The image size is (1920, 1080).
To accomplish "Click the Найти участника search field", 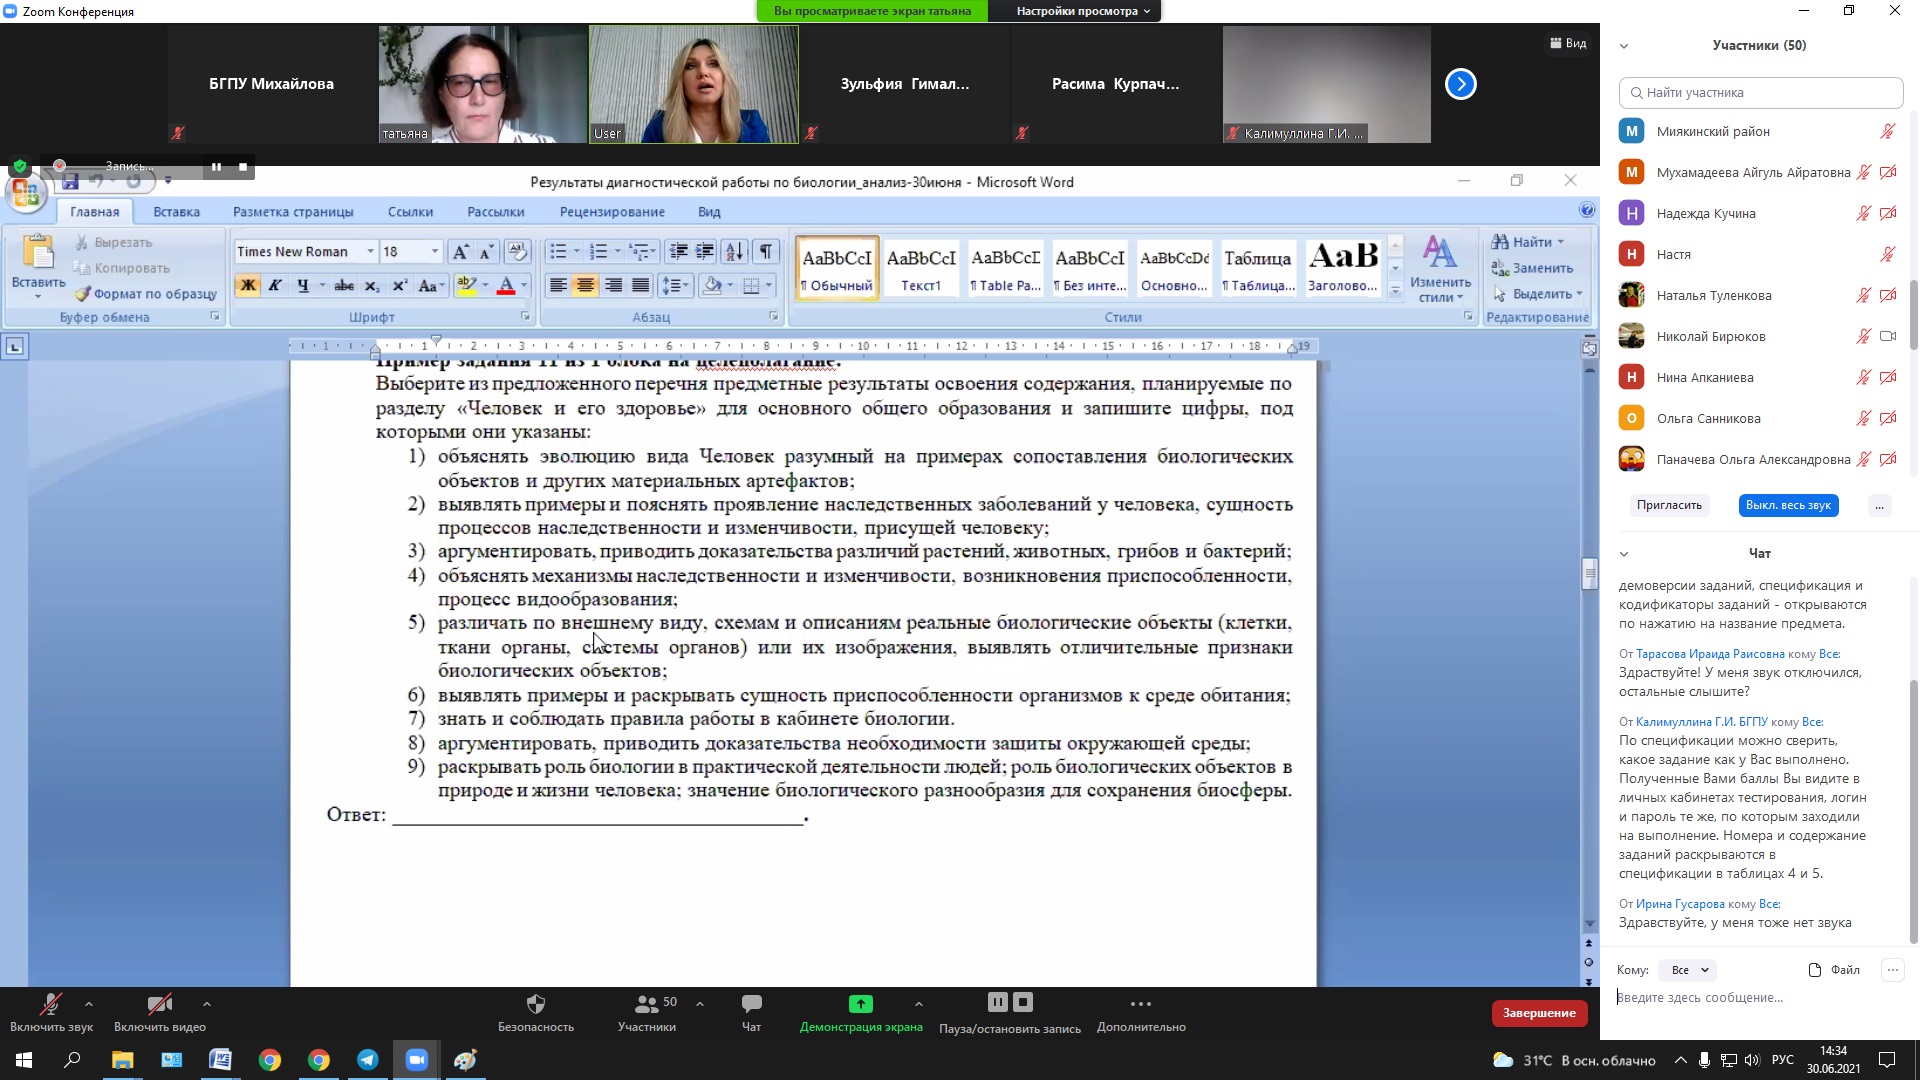I will 1760,93.
